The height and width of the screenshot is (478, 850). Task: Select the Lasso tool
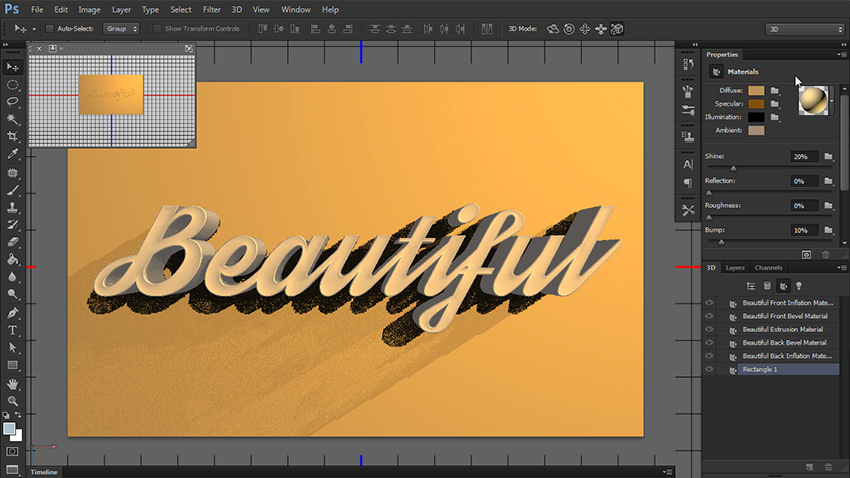pos(13,101)
